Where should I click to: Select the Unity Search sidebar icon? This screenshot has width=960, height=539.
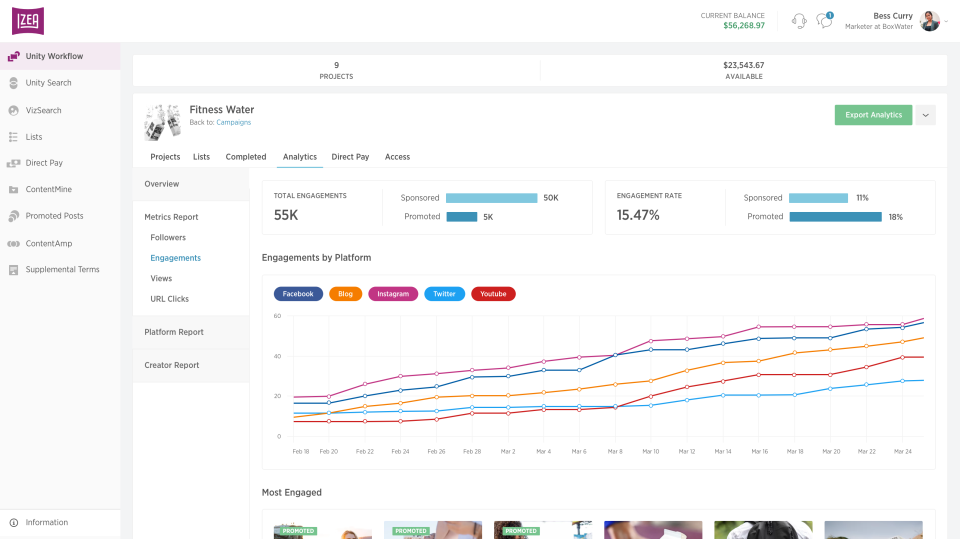coord(13,83)
